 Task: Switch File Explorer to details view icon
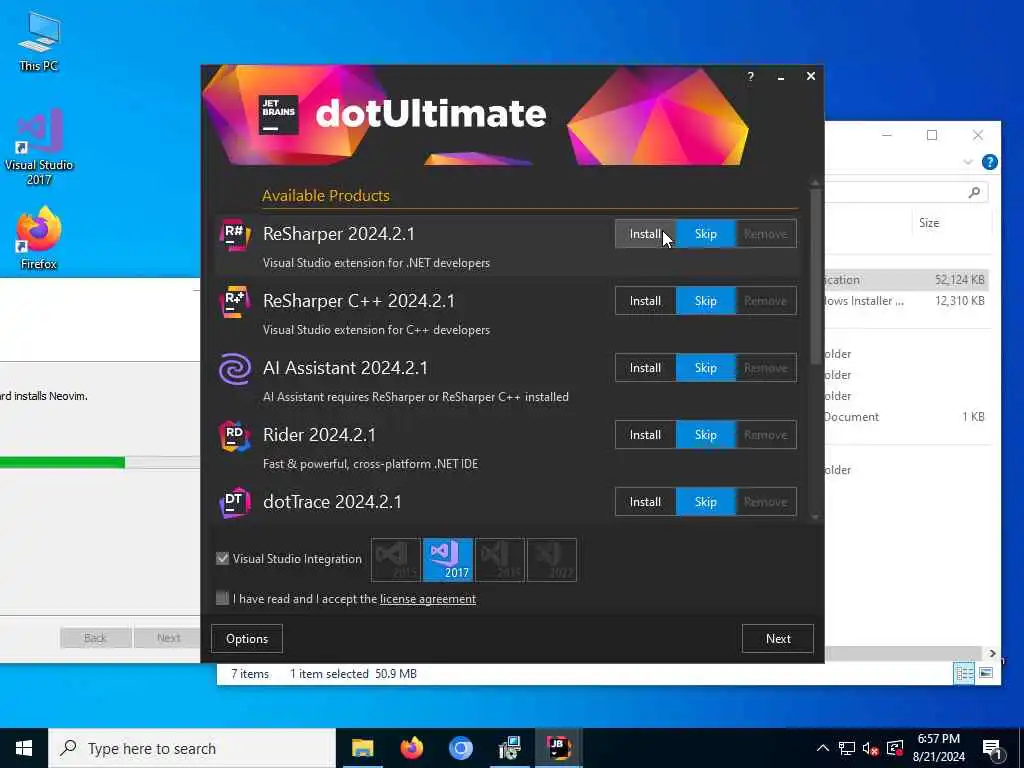pos(964,673)
